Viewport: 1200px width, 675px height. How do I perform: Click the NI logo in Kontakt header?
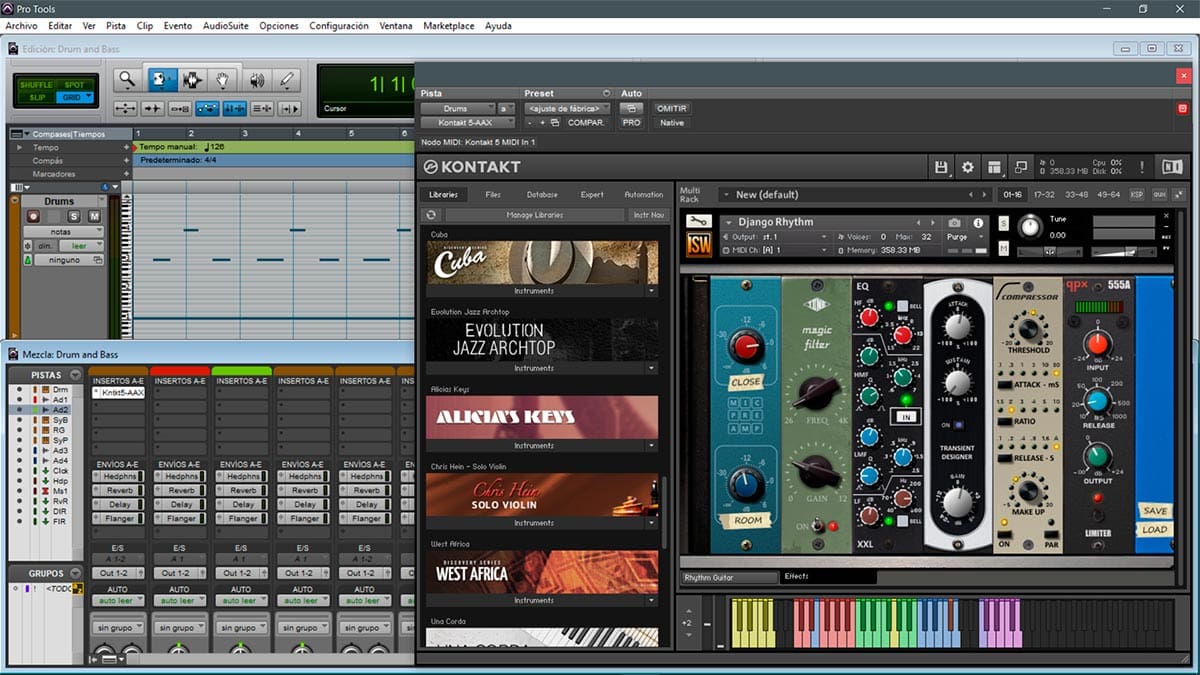[1173, 167]
